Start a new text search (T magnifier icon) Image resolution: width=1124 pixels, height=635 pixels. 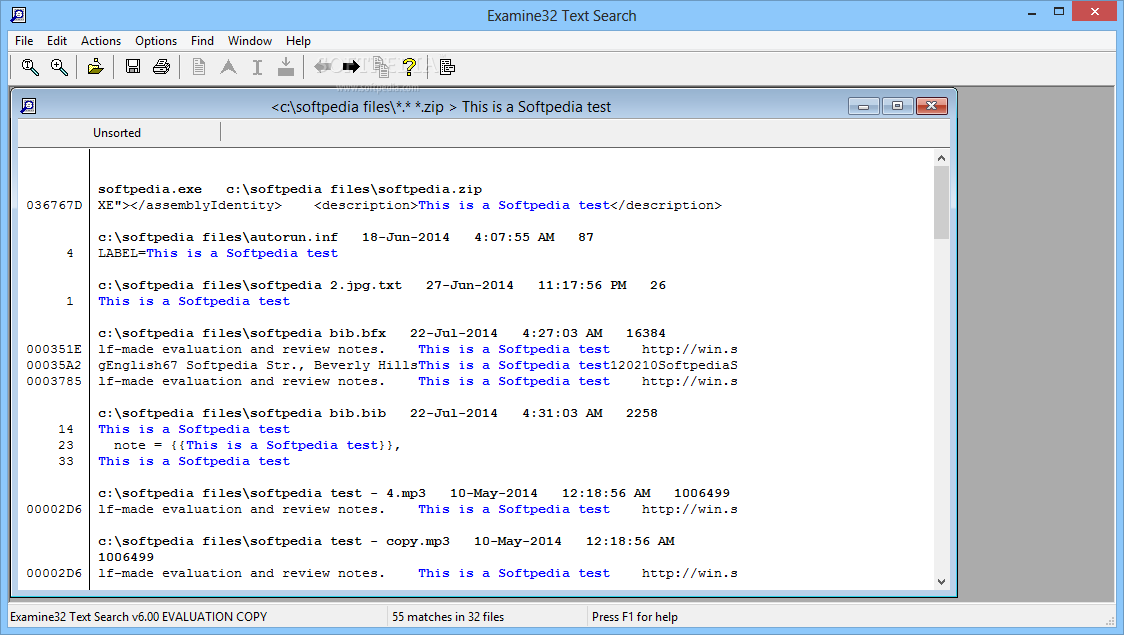(x=30, y=67)
